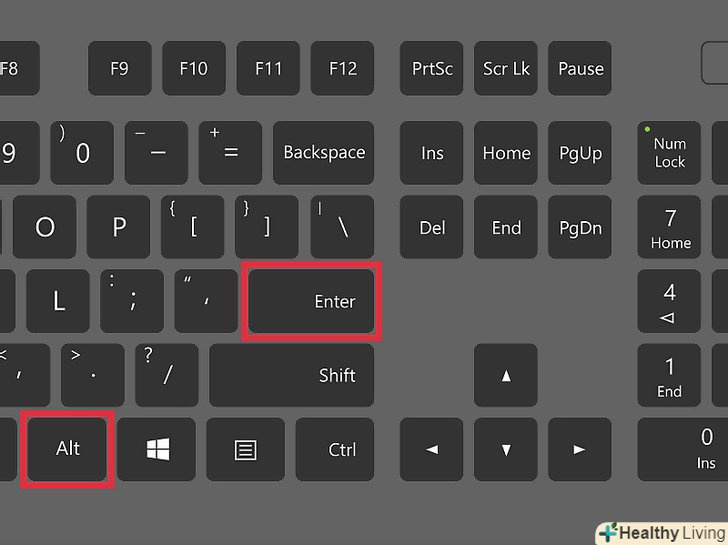Toggle the Scr Lk key

pos(506,68)
